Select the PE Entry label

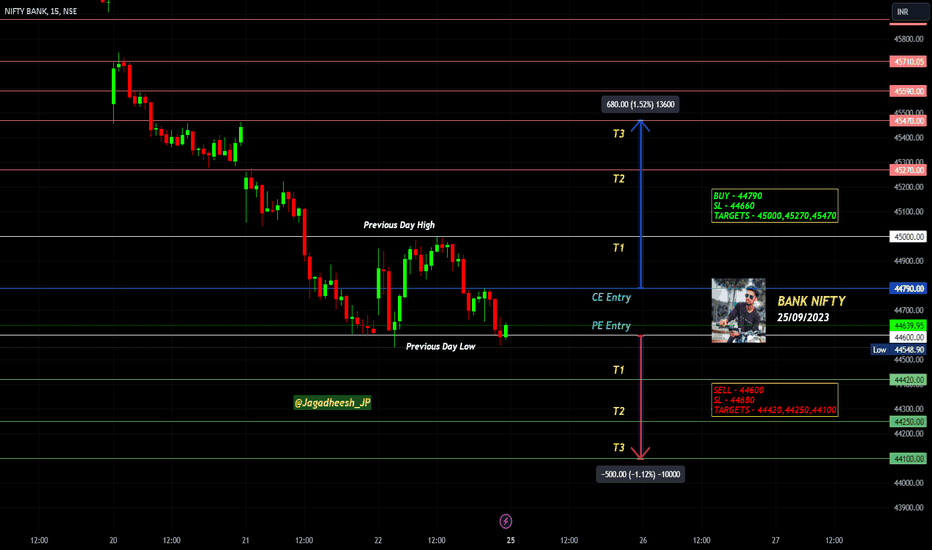point(611,326)
